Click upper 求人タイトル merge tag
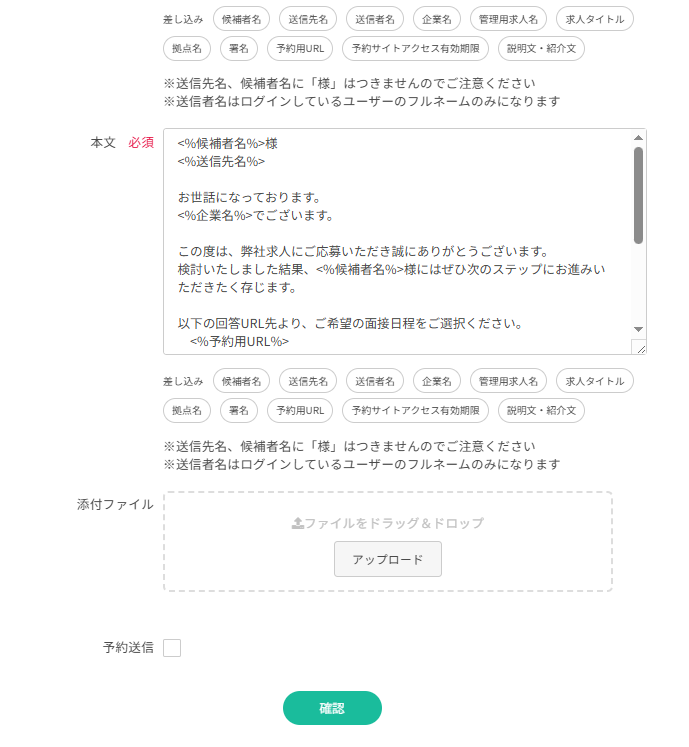The image size is (689, 747). [595, 19]
